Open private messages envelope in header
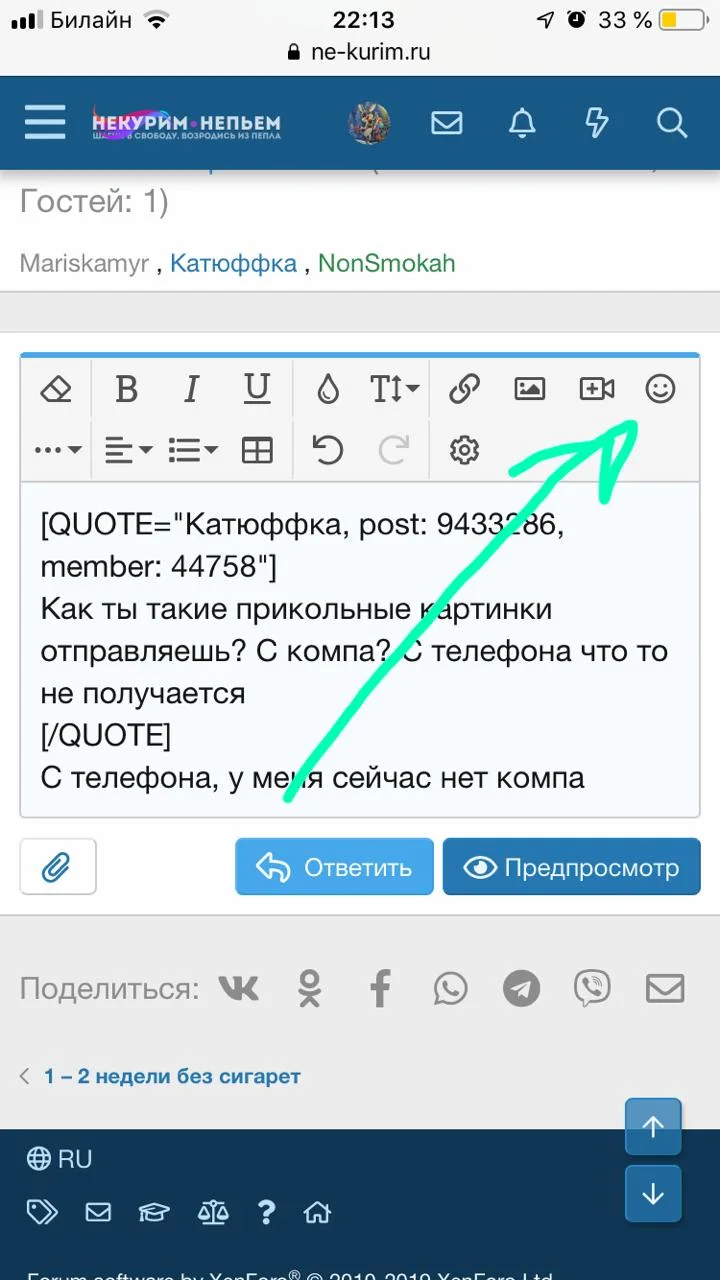The image size is (720, 1280). 447,123
